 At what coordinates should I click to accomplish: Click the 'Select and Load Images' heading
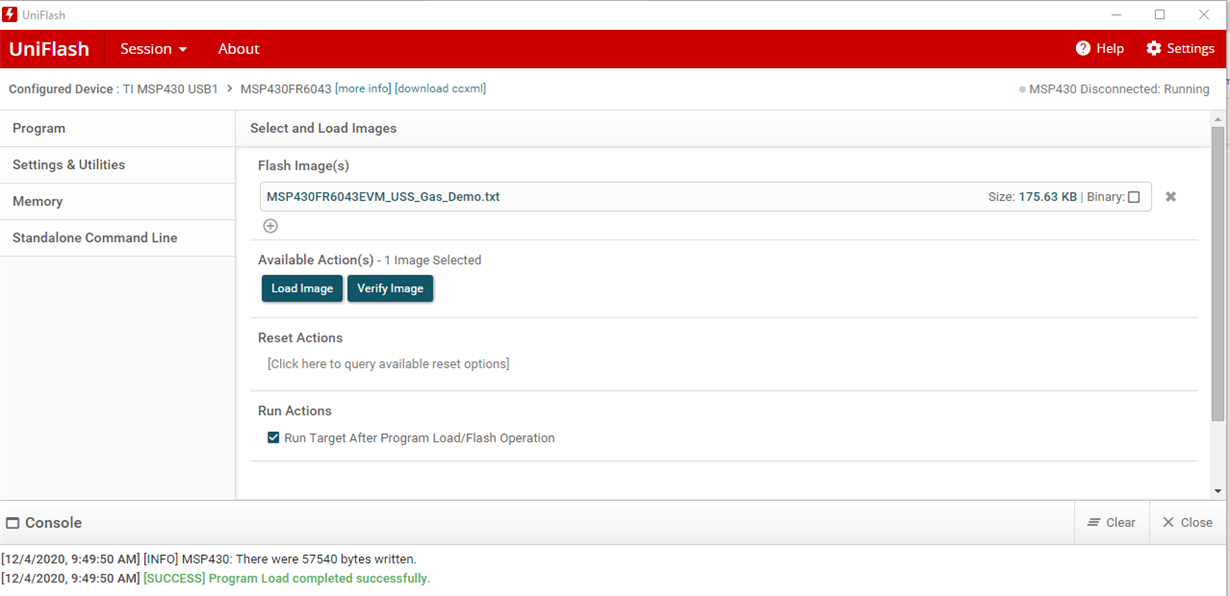tap(323, 128)
